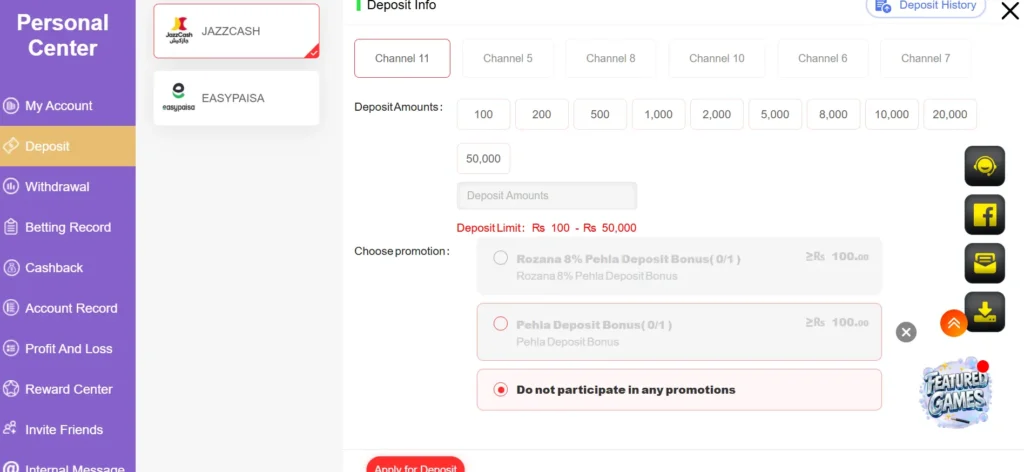Choose deposit amount 500
Viewport: 1024px width, 472px height.
(x=600, y=114)
